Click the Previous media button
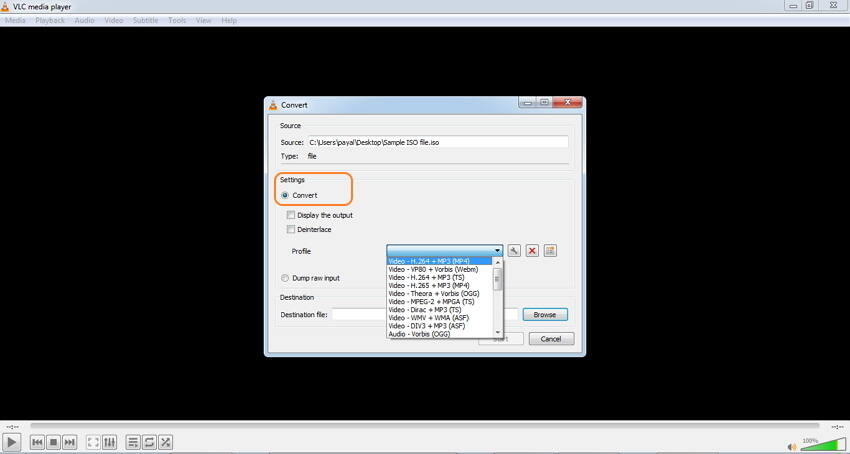This screenshot has height=454, width=850. [x=37, y=443]
